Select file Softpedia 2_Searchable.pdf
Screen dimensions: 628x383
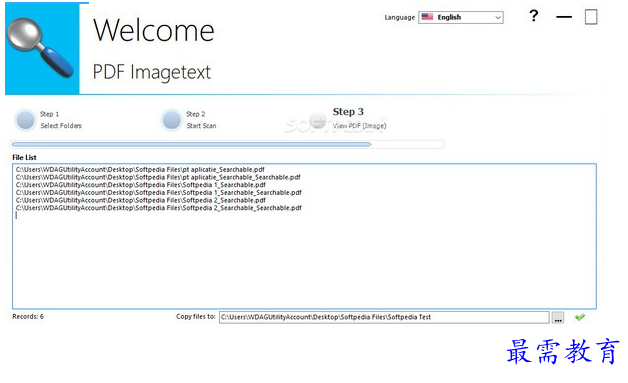tap(141, 200)
